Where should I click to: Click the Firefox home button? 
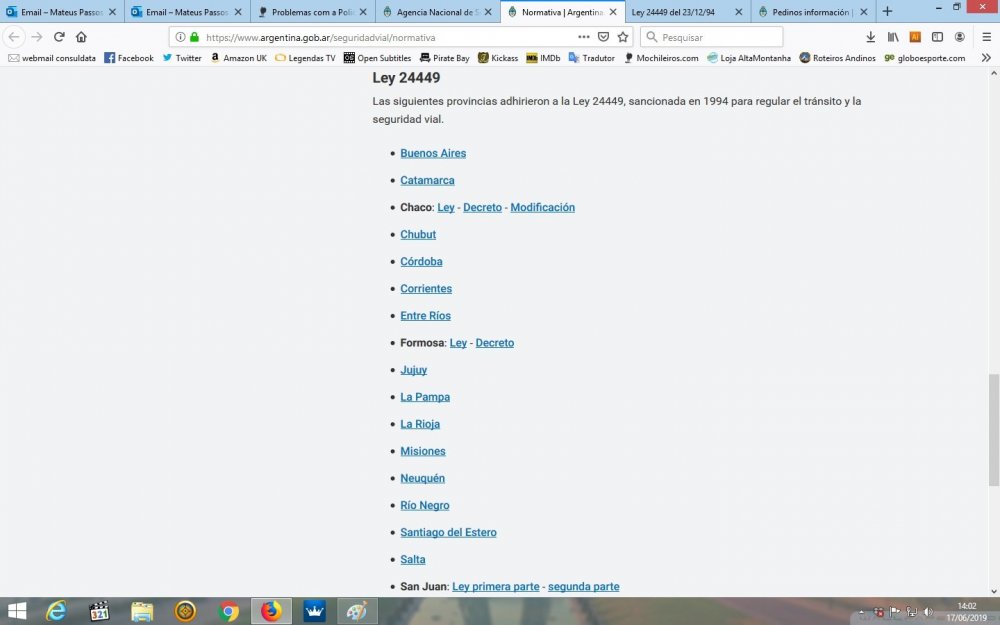pyautogui.click(x=81, y=37)
